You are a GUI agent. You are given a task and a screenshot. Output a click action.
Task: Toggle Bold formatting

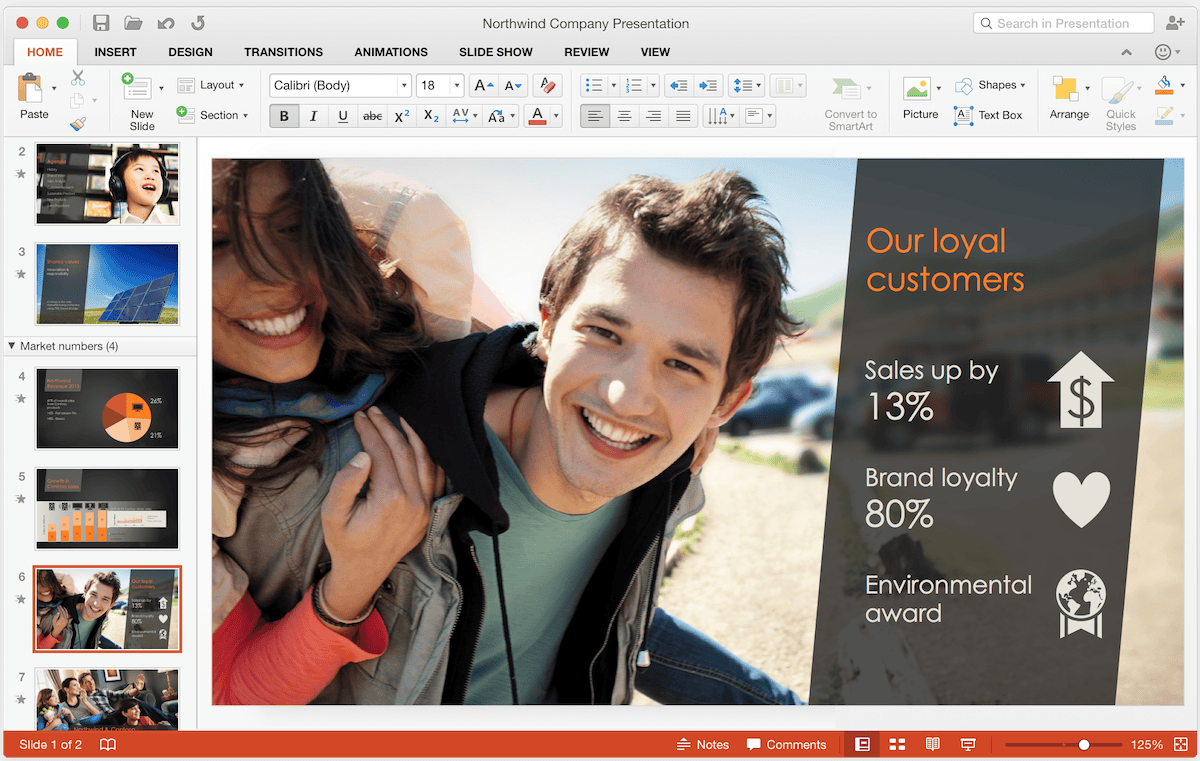coord(284,116)
